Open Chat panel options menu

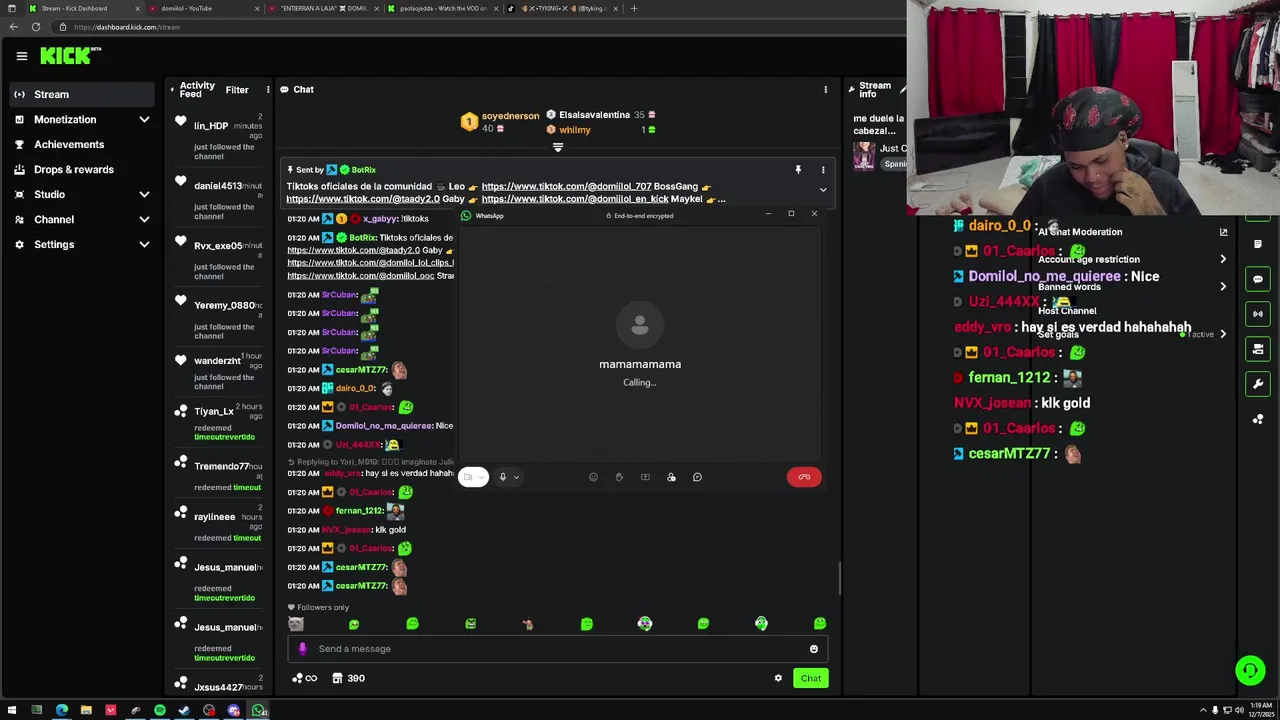click(x=825, y=90)
